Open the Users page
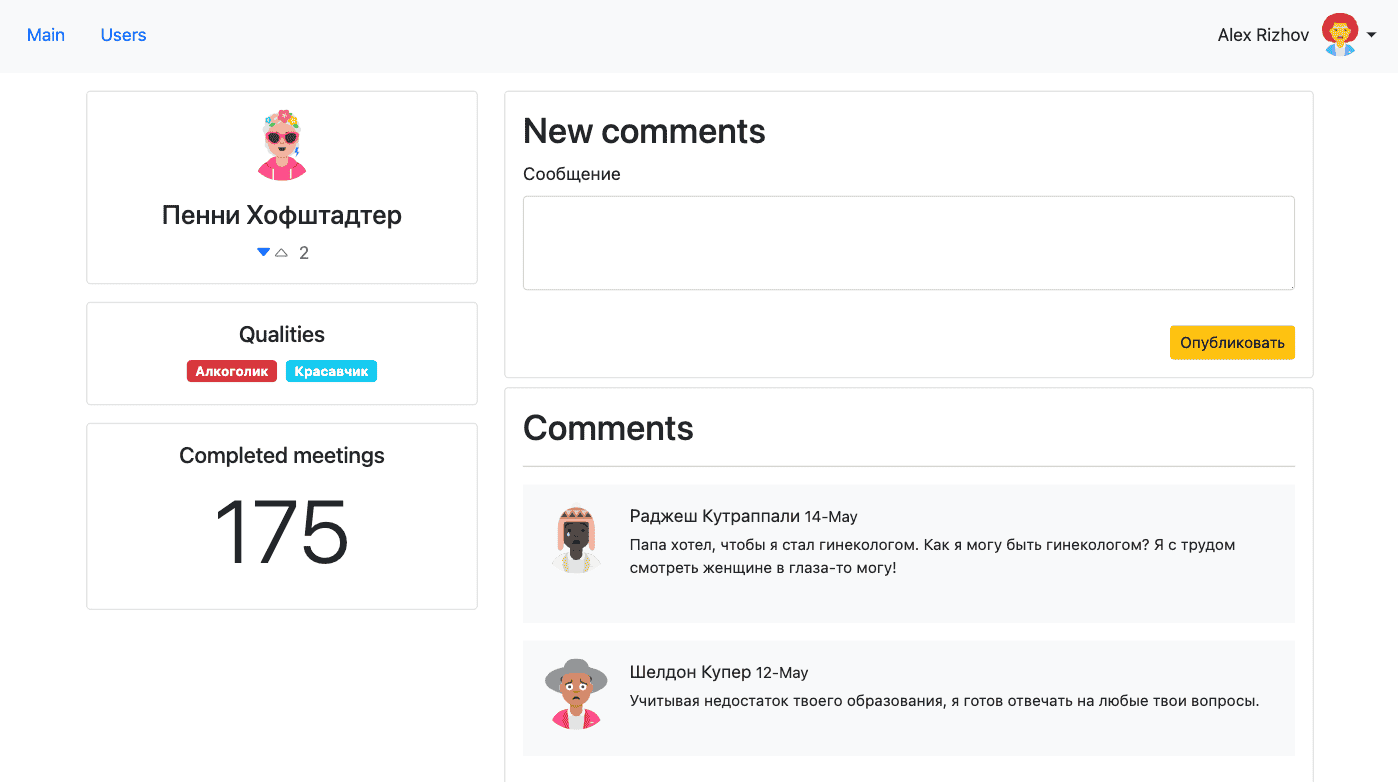 [x=123, y=35]
